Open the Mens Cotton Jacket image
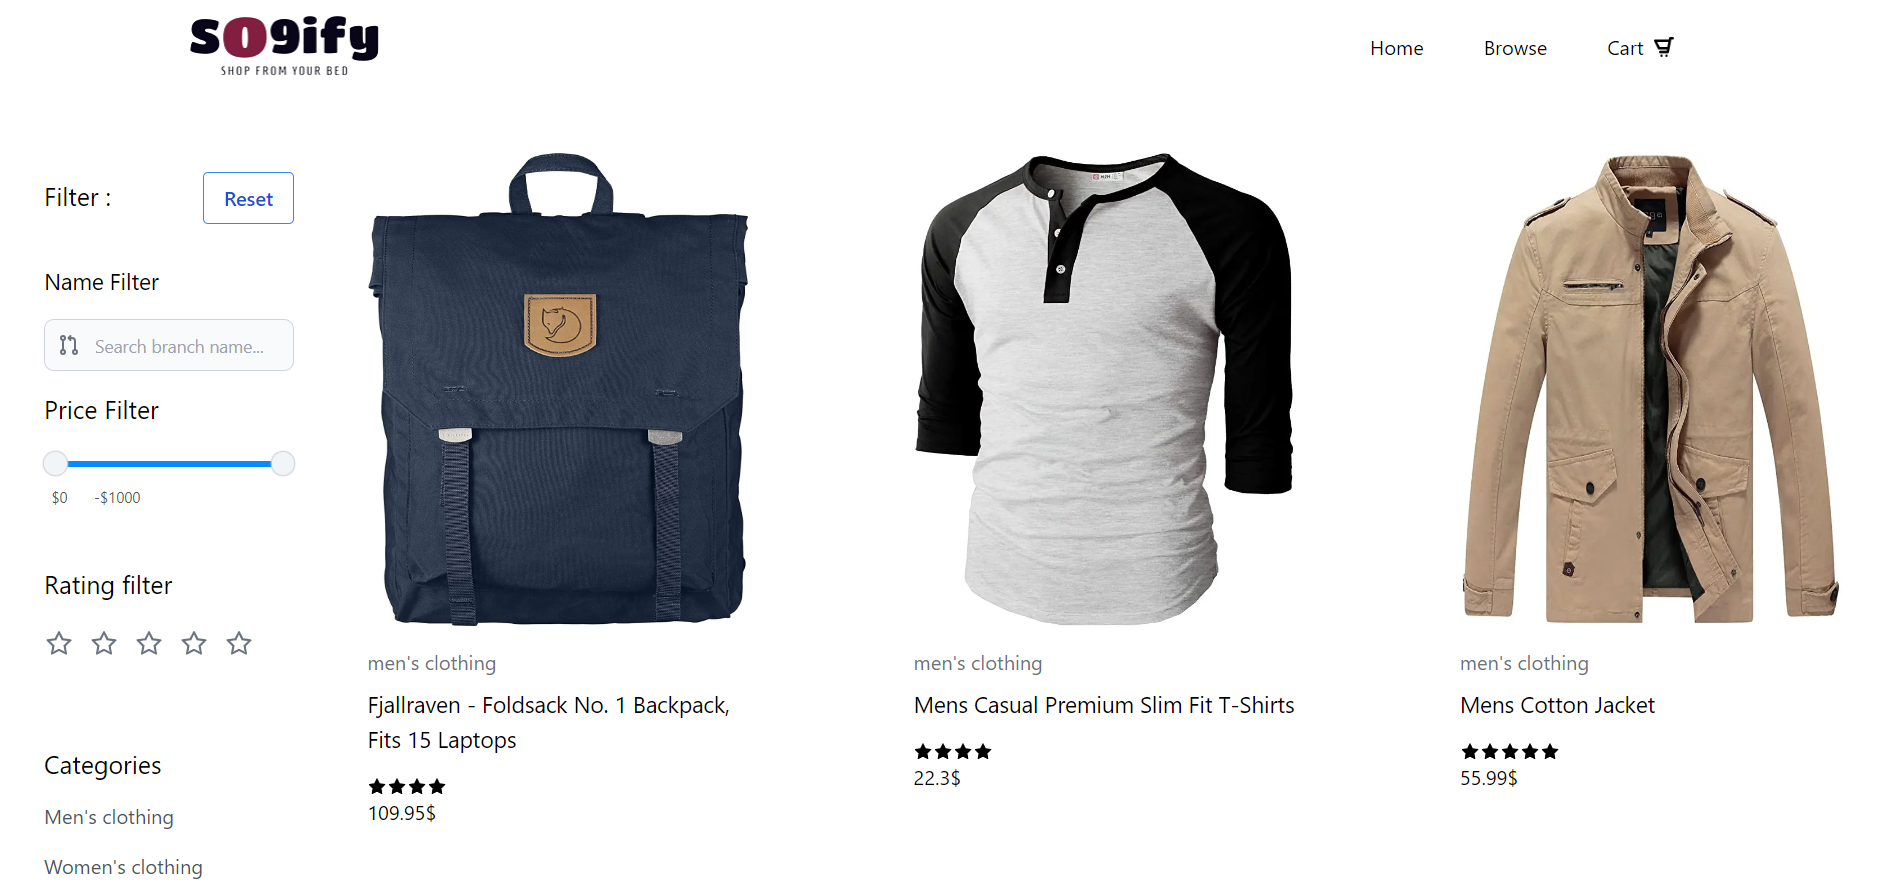 click(x=1650, y=389)
